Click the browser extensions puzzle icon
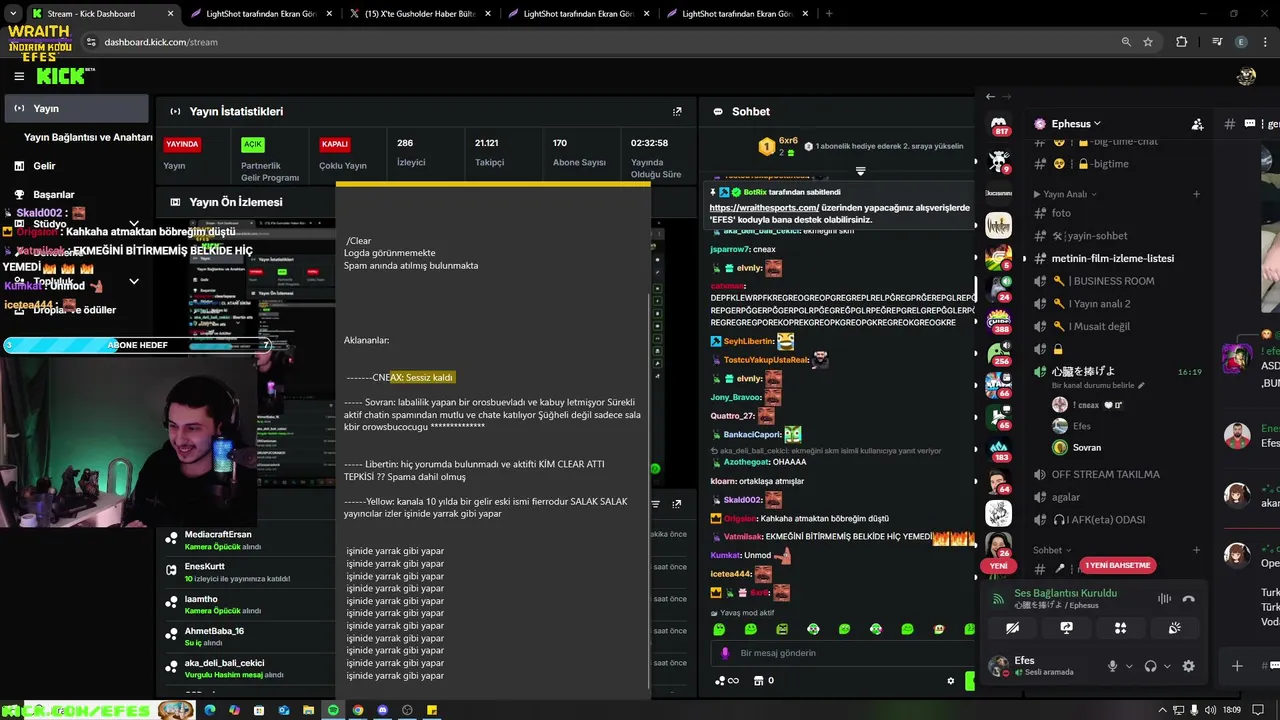This screenshot has width=1280, height=720. [x=1181, y=42]
